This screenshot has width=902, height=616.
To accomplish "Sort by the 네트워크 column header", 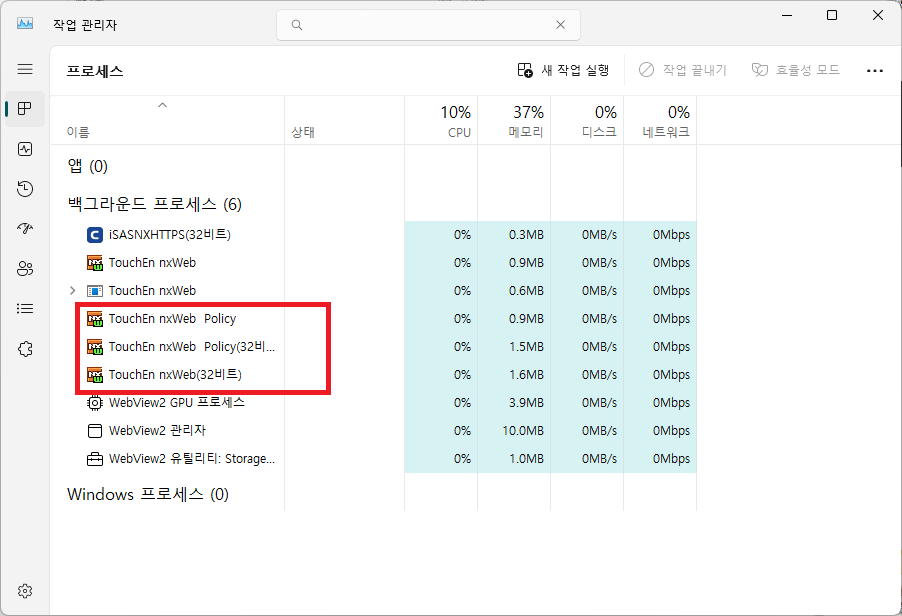I will 660,121.
